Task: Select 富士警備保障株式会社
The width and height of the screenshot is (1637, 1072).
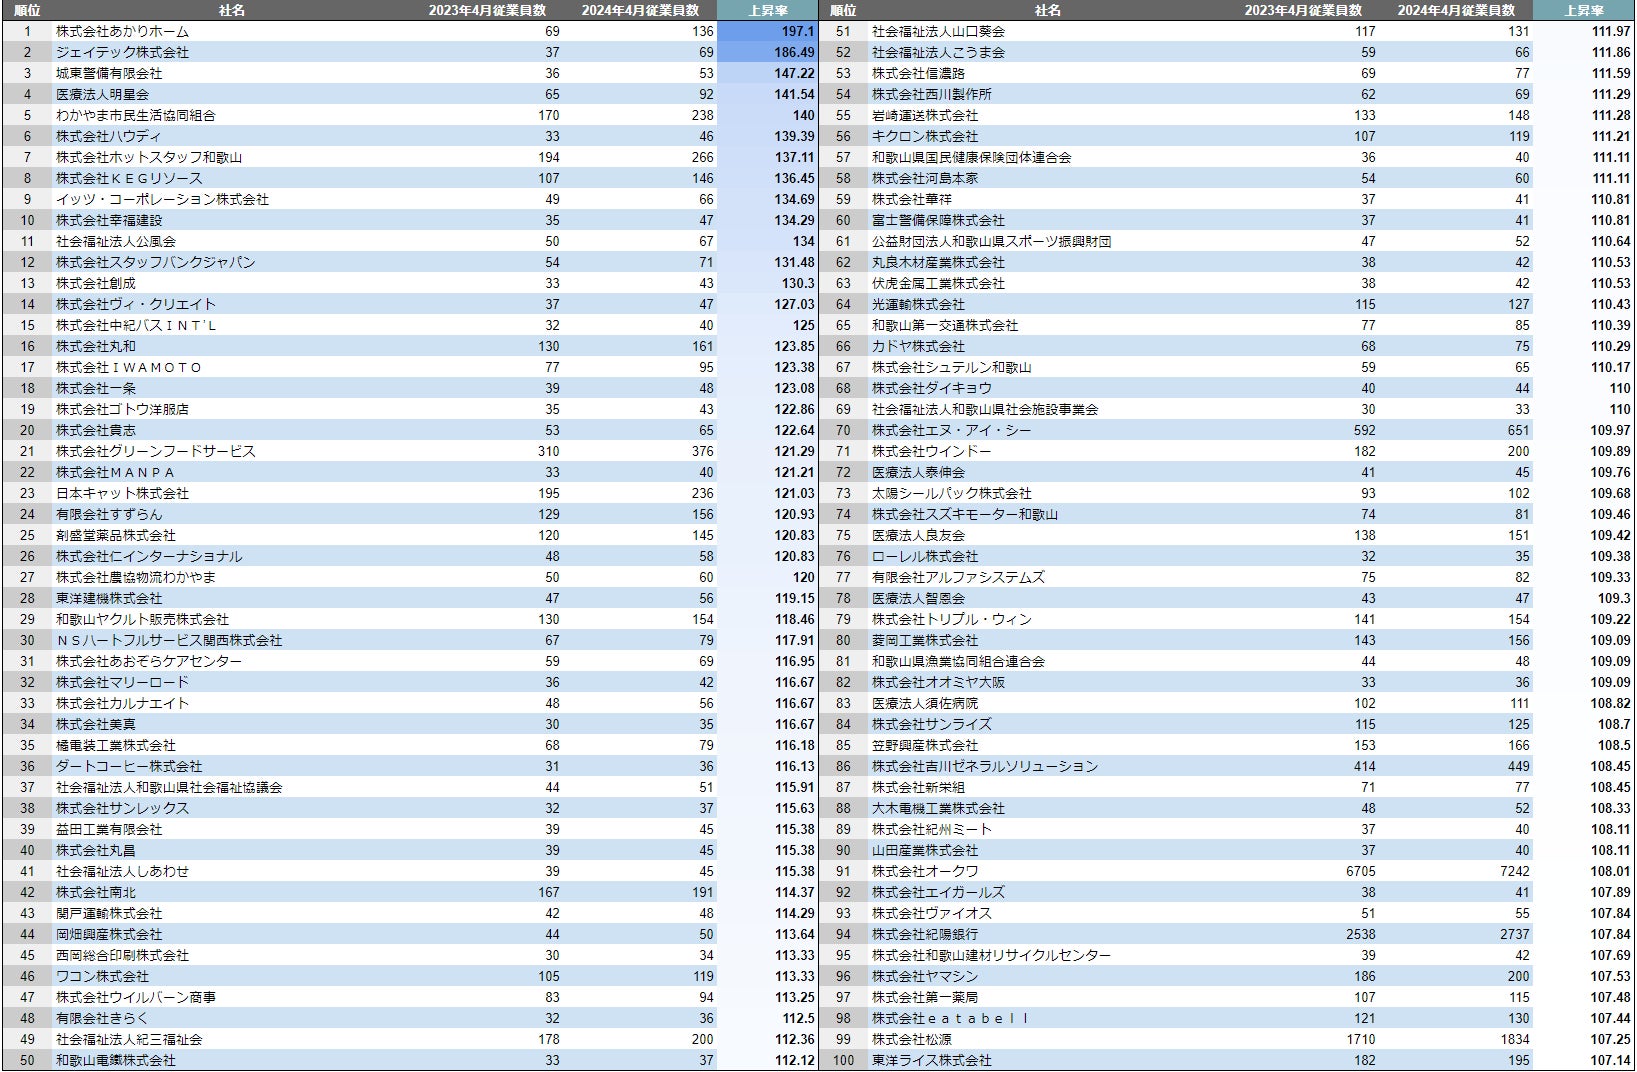Action: pos(938,220)
